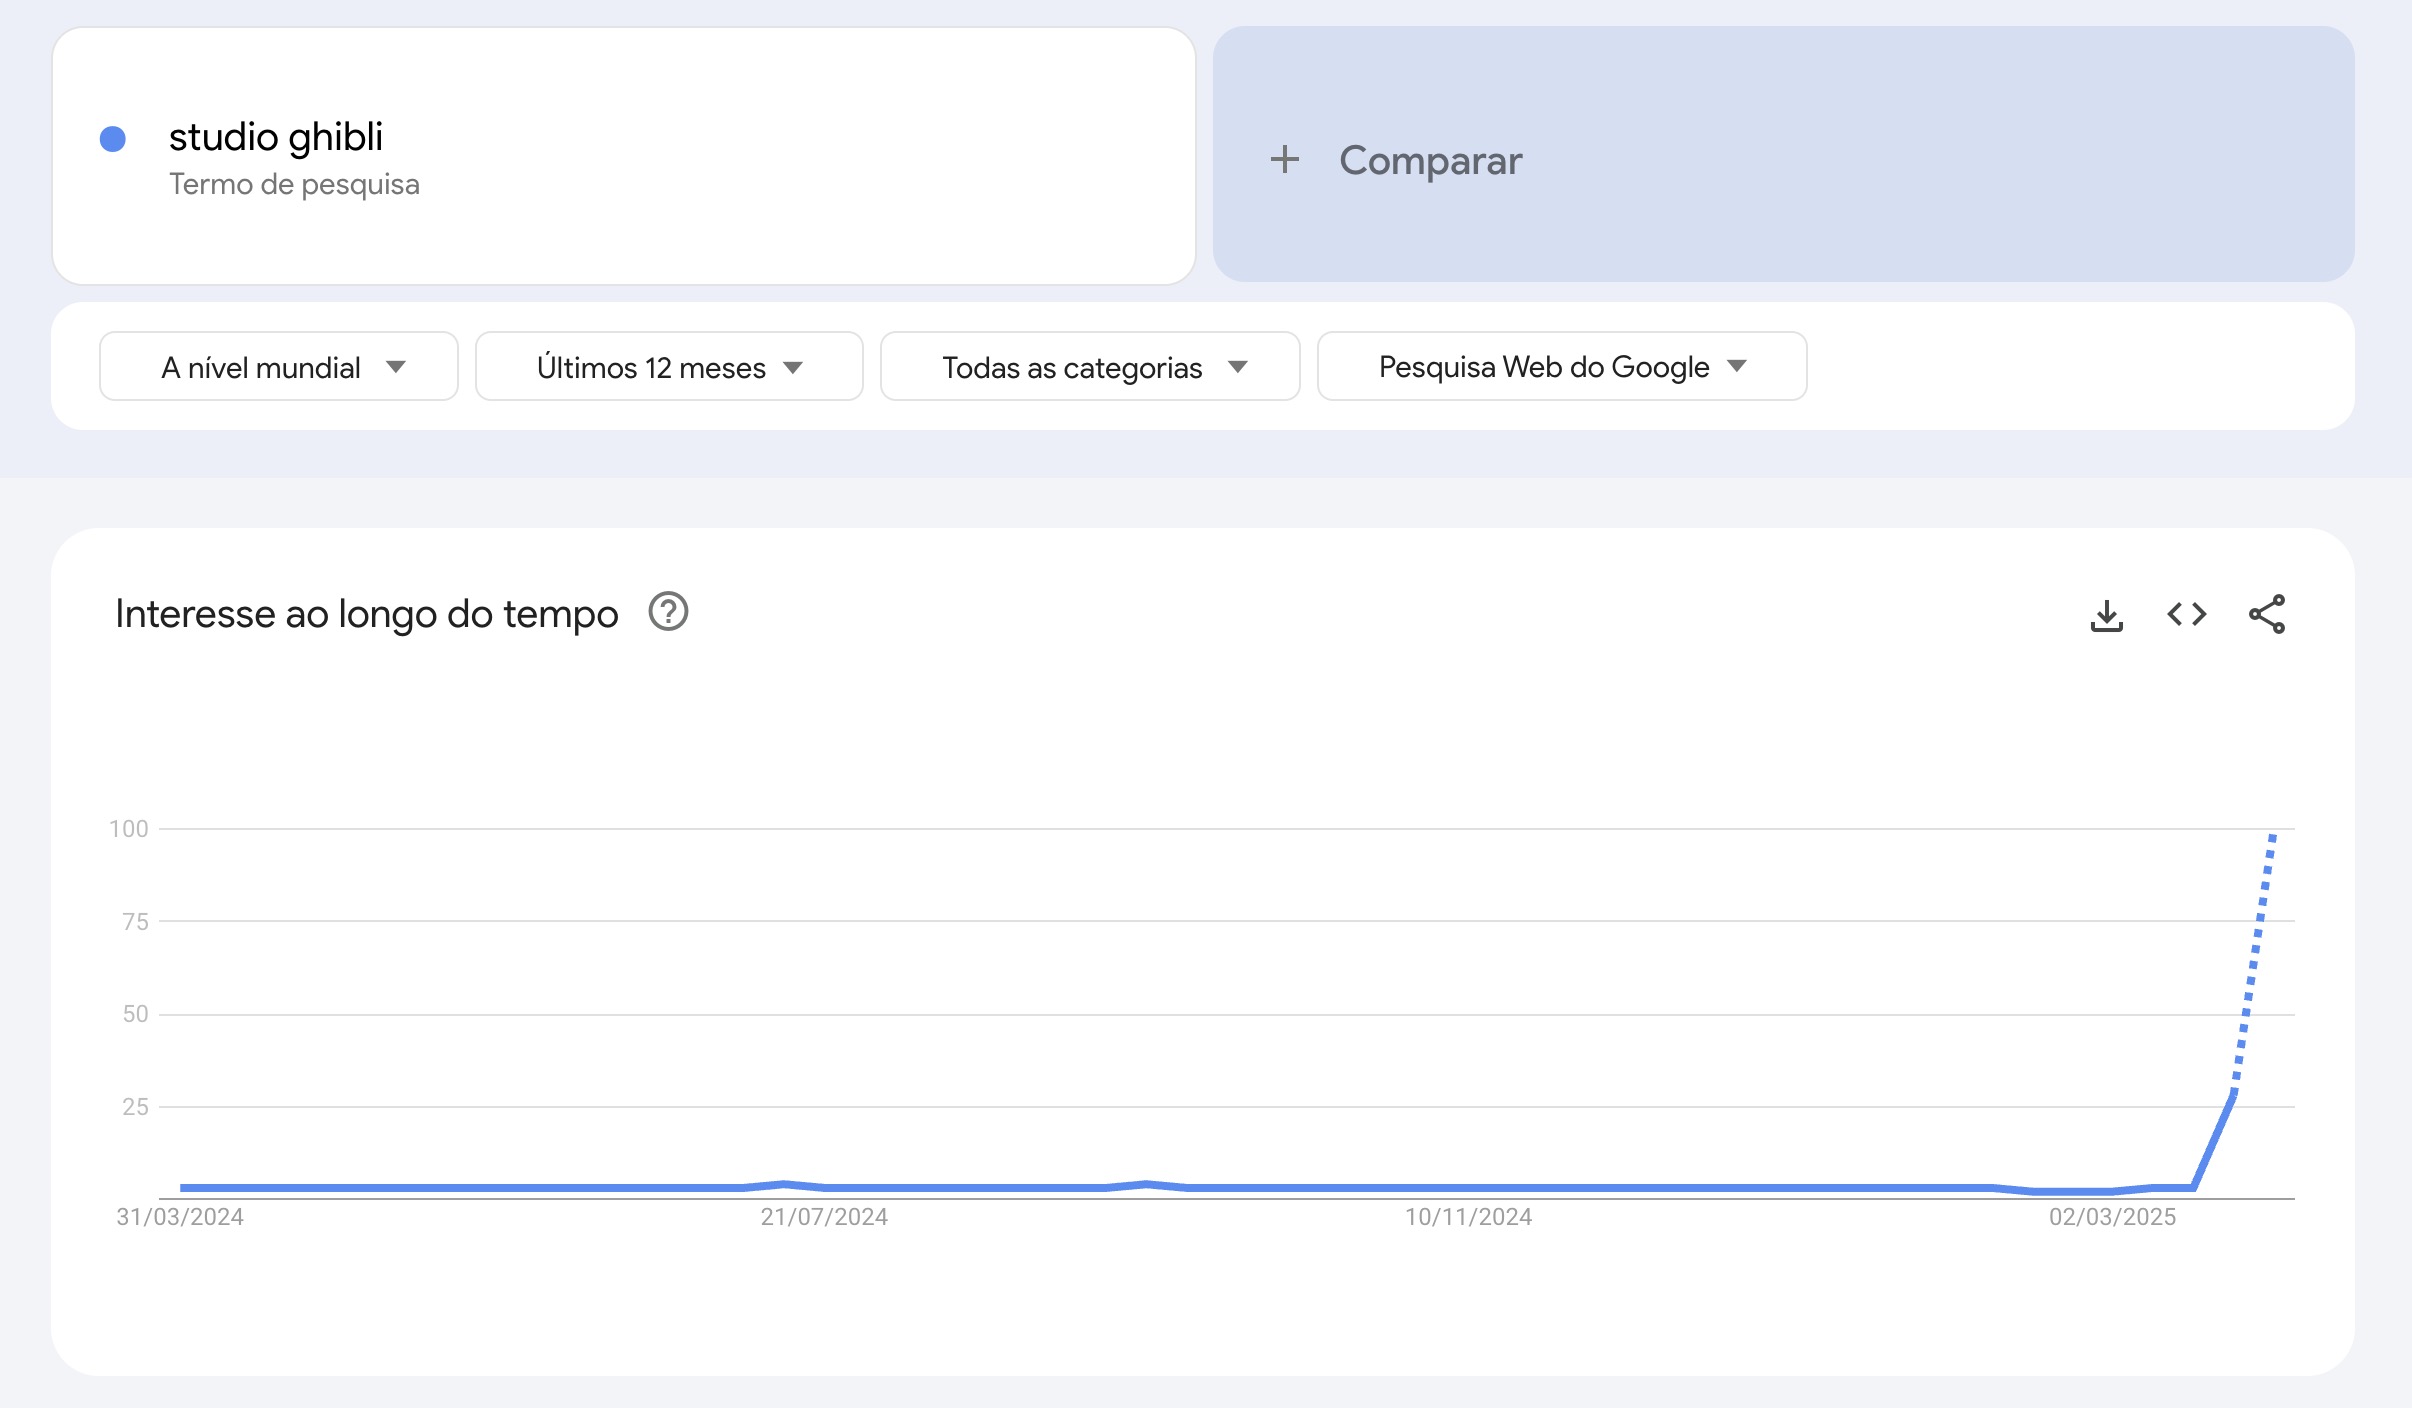Click the blue dot beside studio ghibli
The width and height of the screenshot is (2412, 1408).
pyautogui.click(x=113, y=139)
